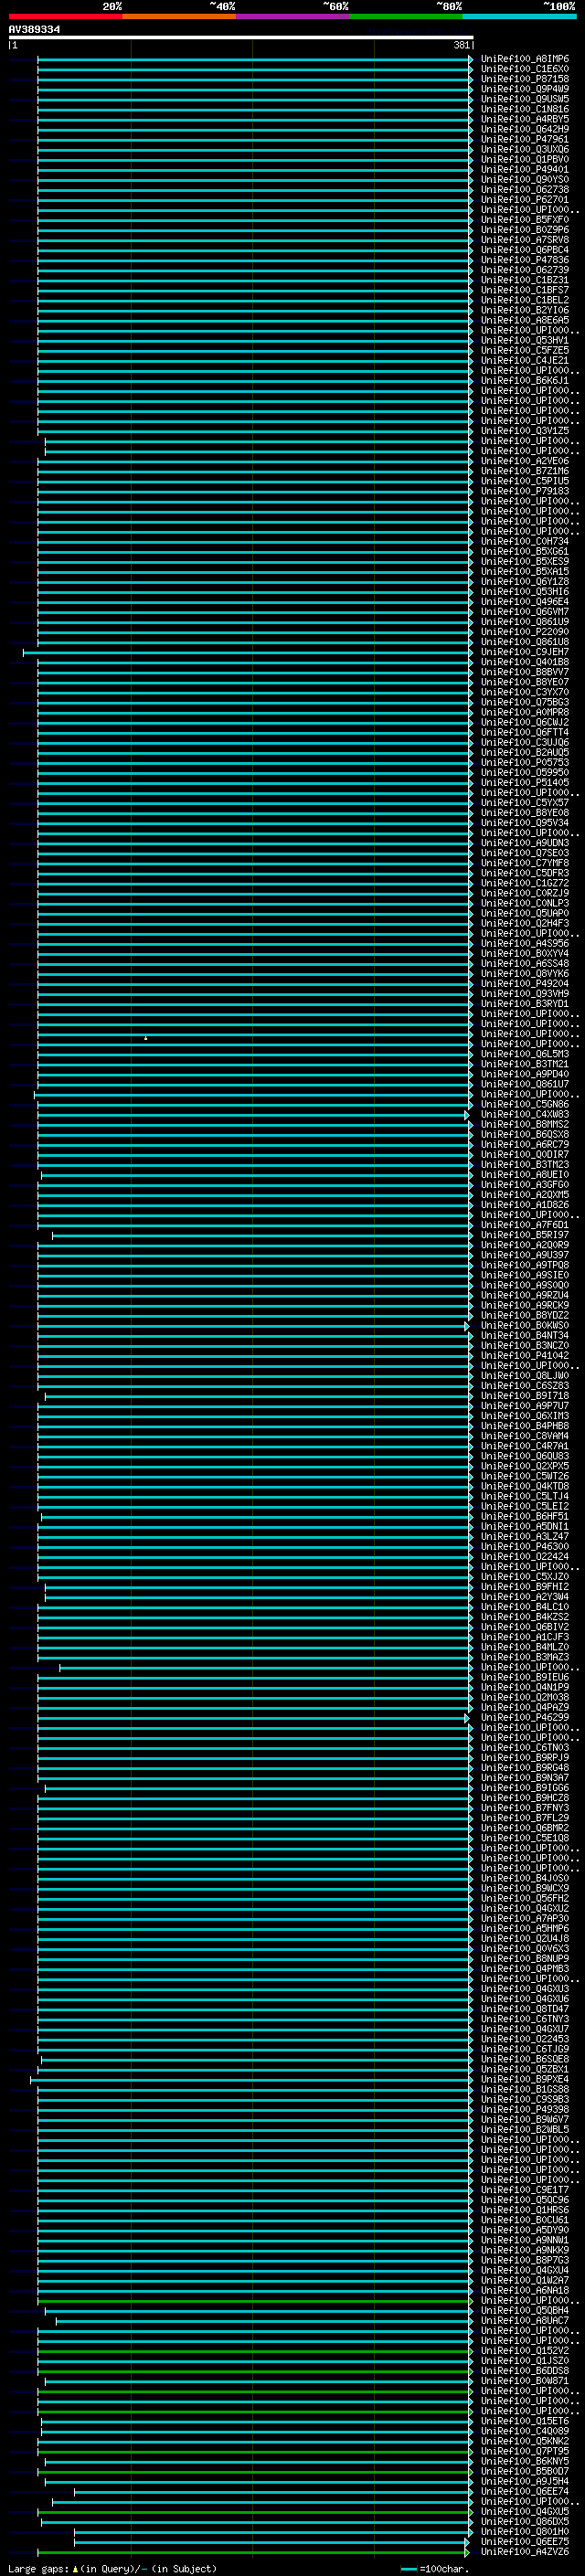The image size is (585, 2576).
Task: Select the query label AV389334
Action: [x=34, y=29]
